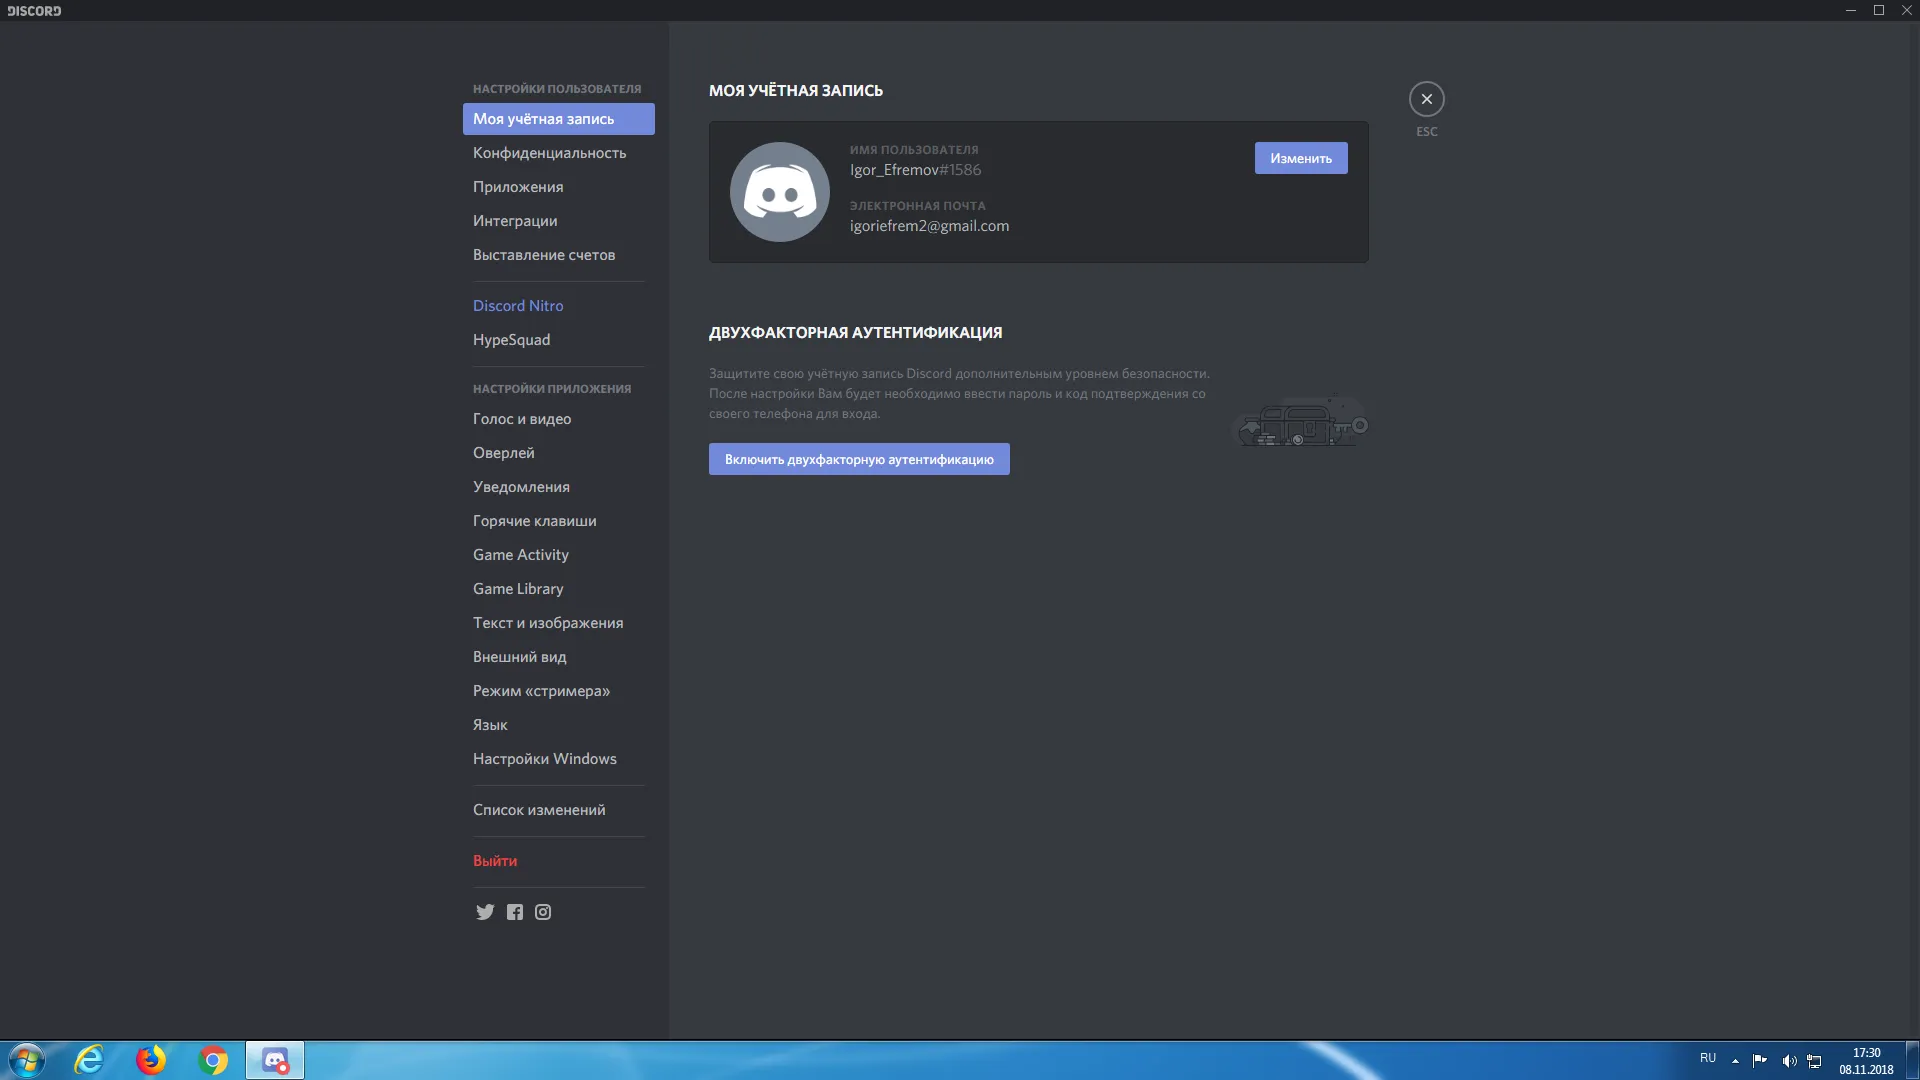This screenshot has height=1080, width=1920.
Task: Open the Язык language settings
Action: 490,725
